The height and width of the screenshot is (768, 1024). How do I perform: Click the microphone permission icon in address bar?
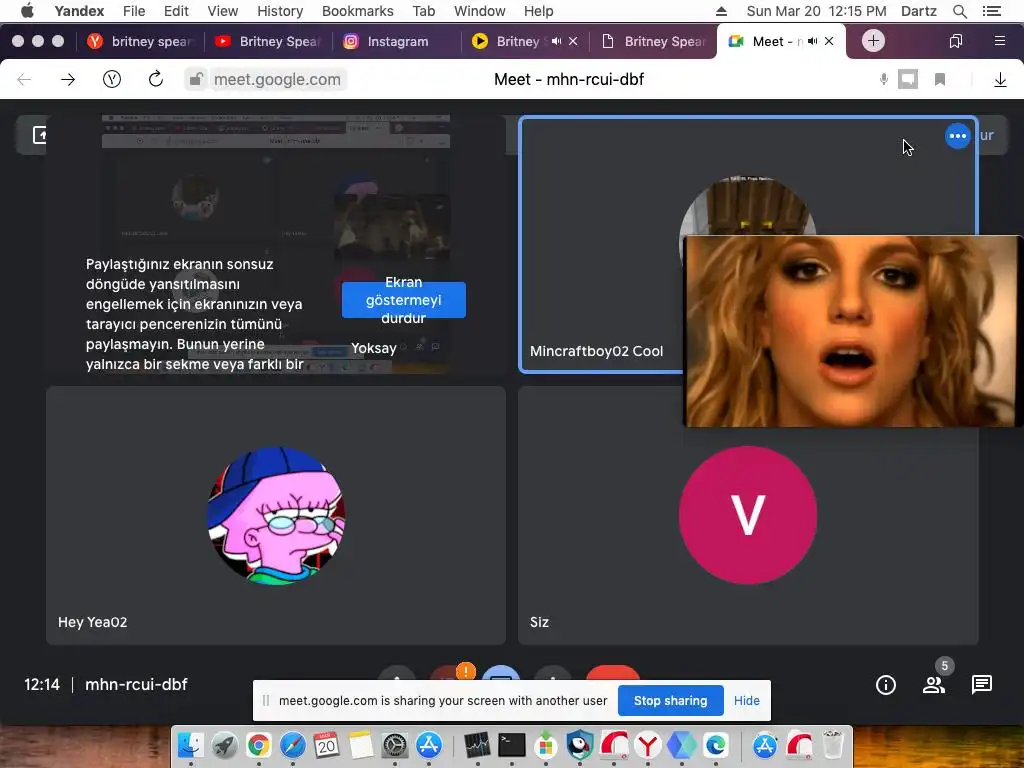(x=884, y=80)
